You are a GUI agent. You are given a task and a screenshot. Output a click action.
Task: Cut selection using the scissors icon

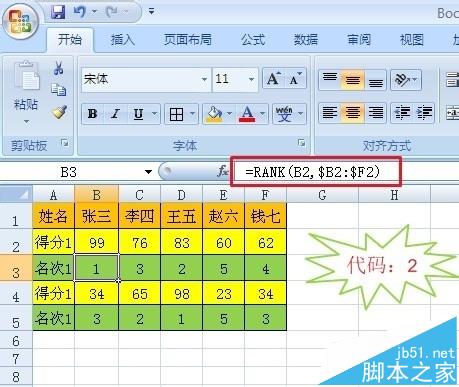pos(59,68)
